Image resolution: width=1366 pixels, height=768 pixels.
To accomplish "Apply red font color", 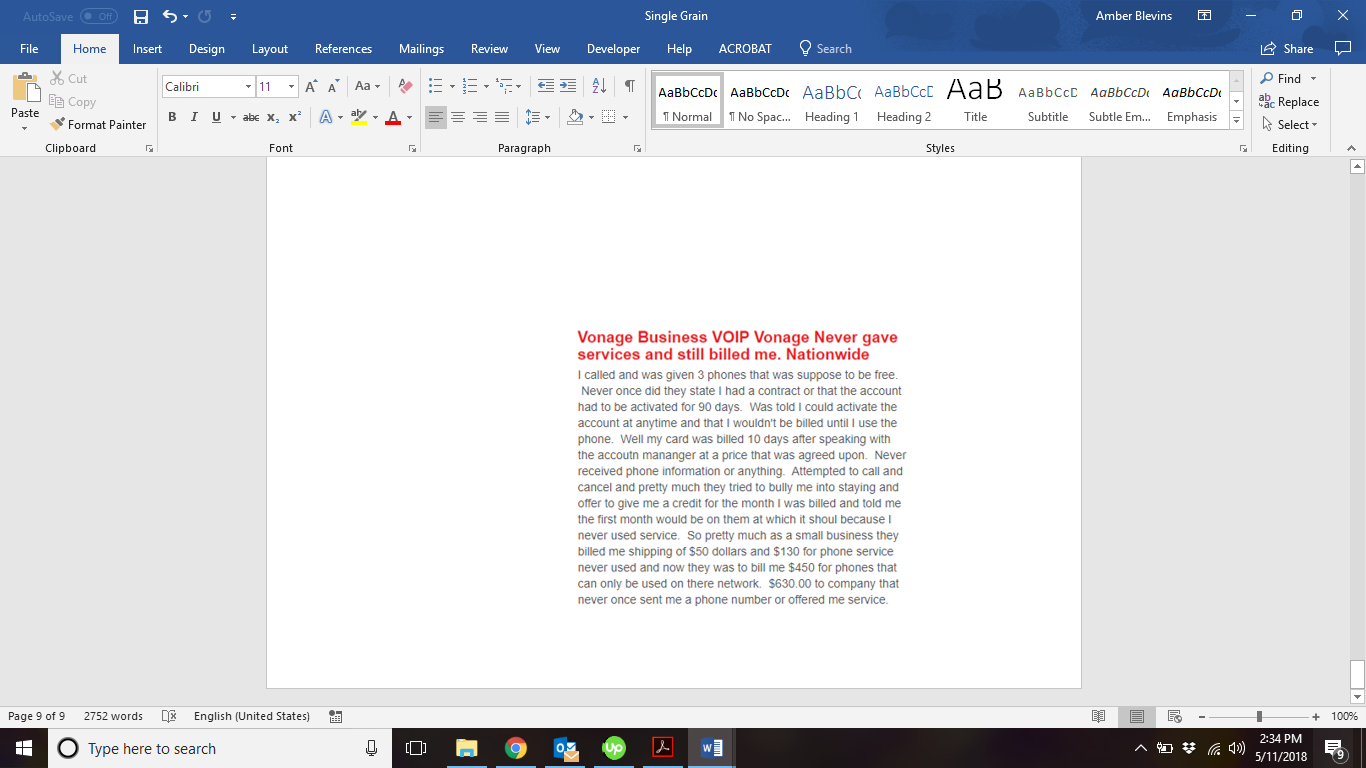I will click(393, 117).
